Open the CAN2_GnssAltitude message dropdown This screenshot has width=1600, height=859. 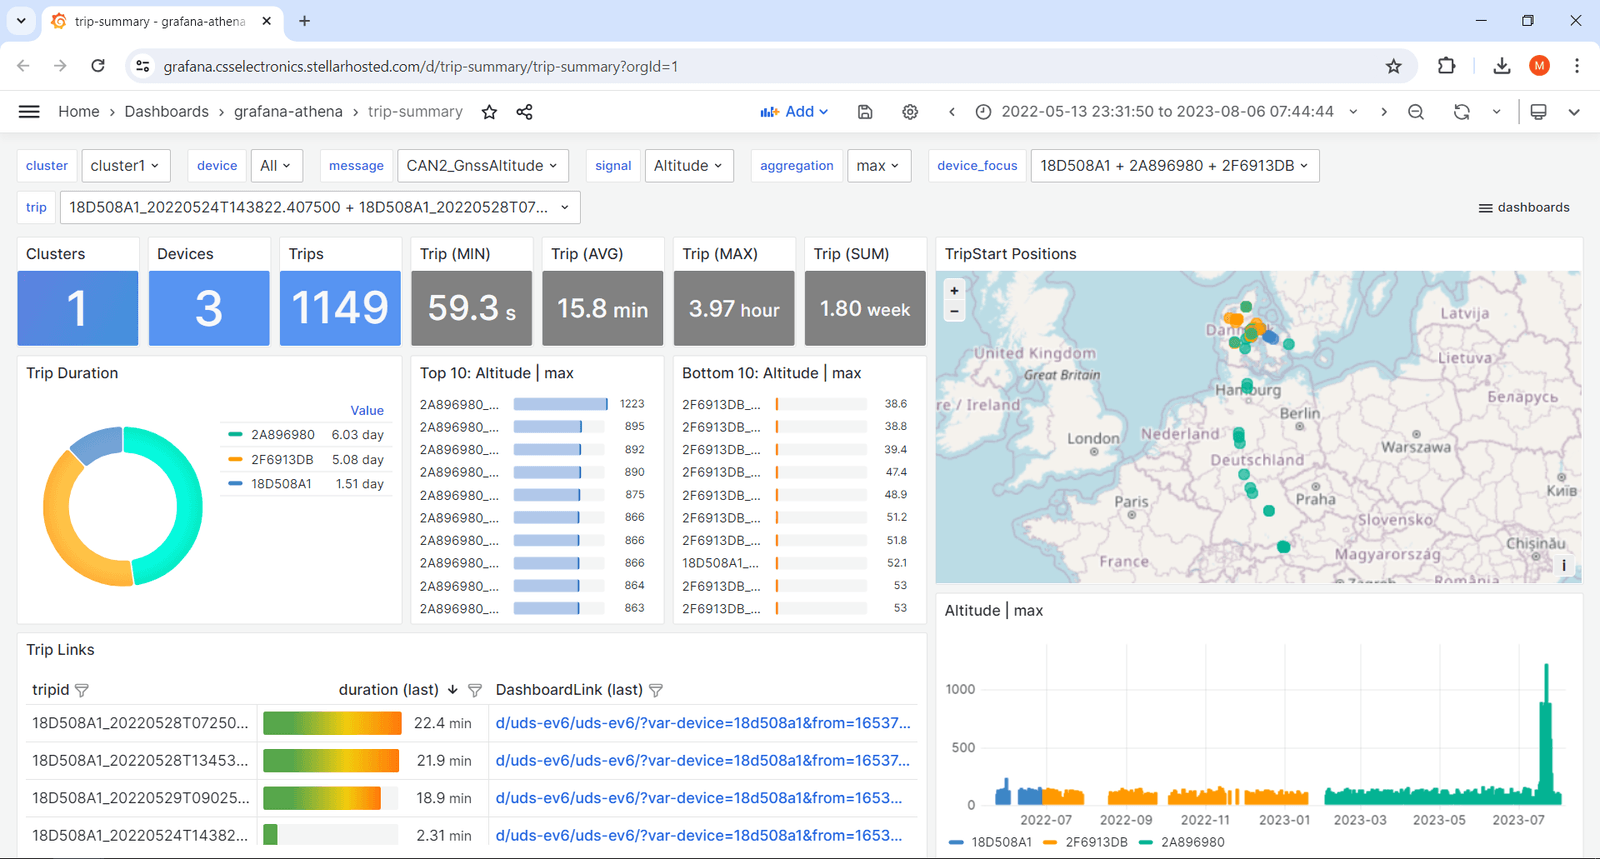tap(482, 166)
